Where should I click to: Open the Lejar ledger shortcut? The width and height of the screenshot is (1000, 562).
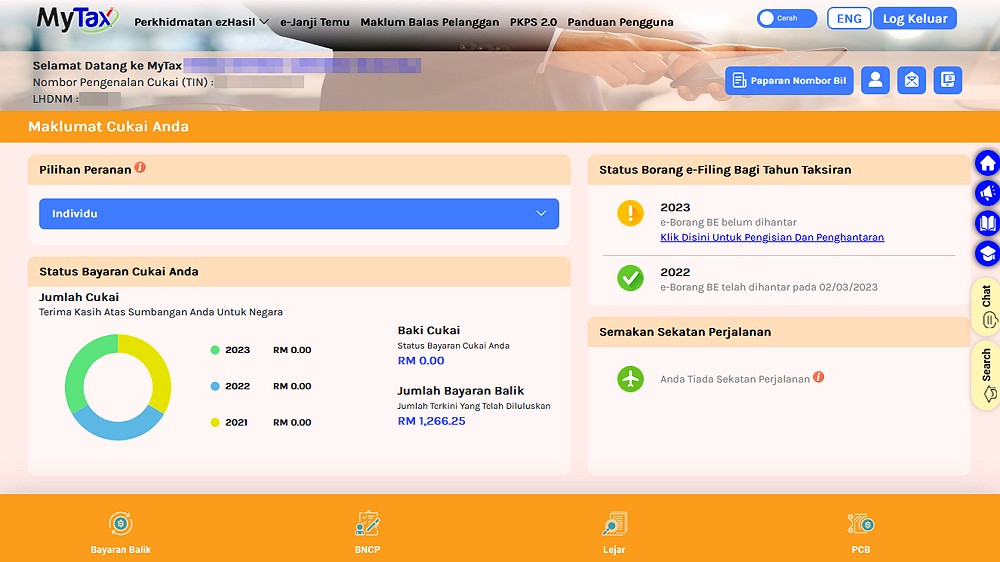614,532
